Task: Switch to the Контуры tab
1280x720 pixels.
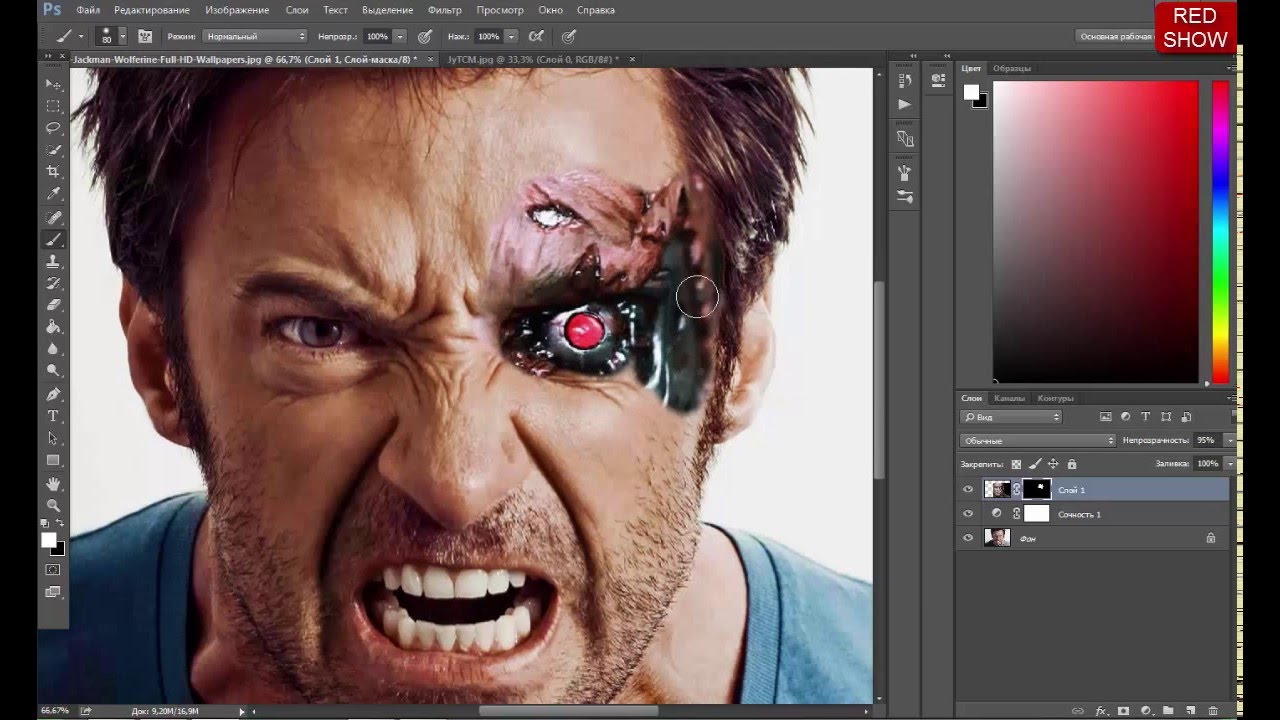Action: [1055, 398]
